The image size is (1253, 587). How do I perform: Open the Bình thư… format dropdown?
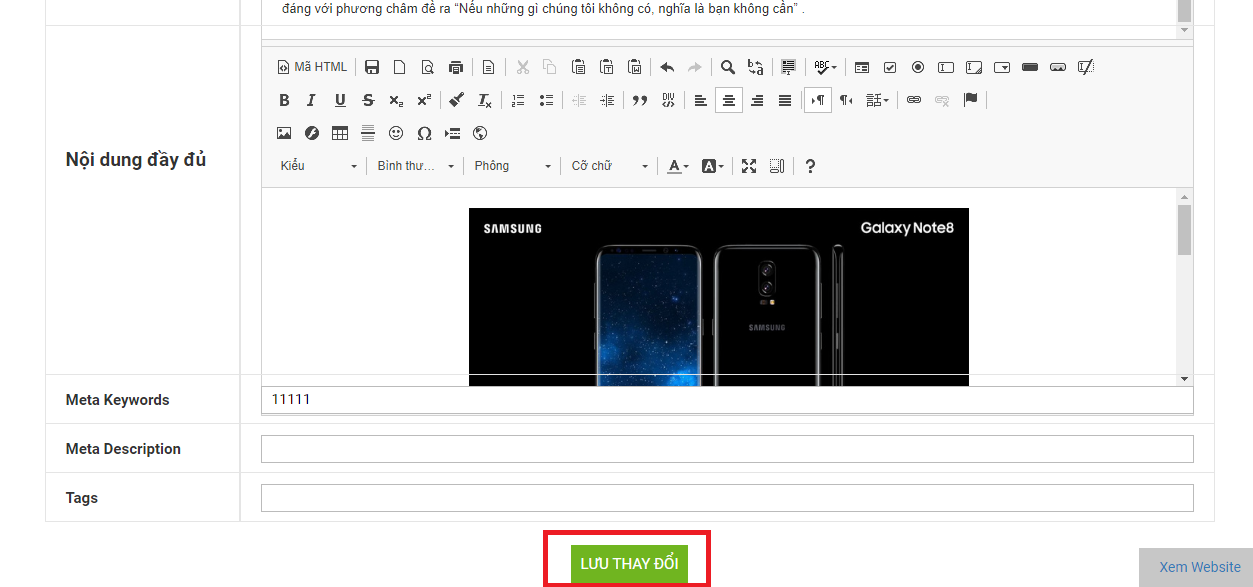[416, 166]
